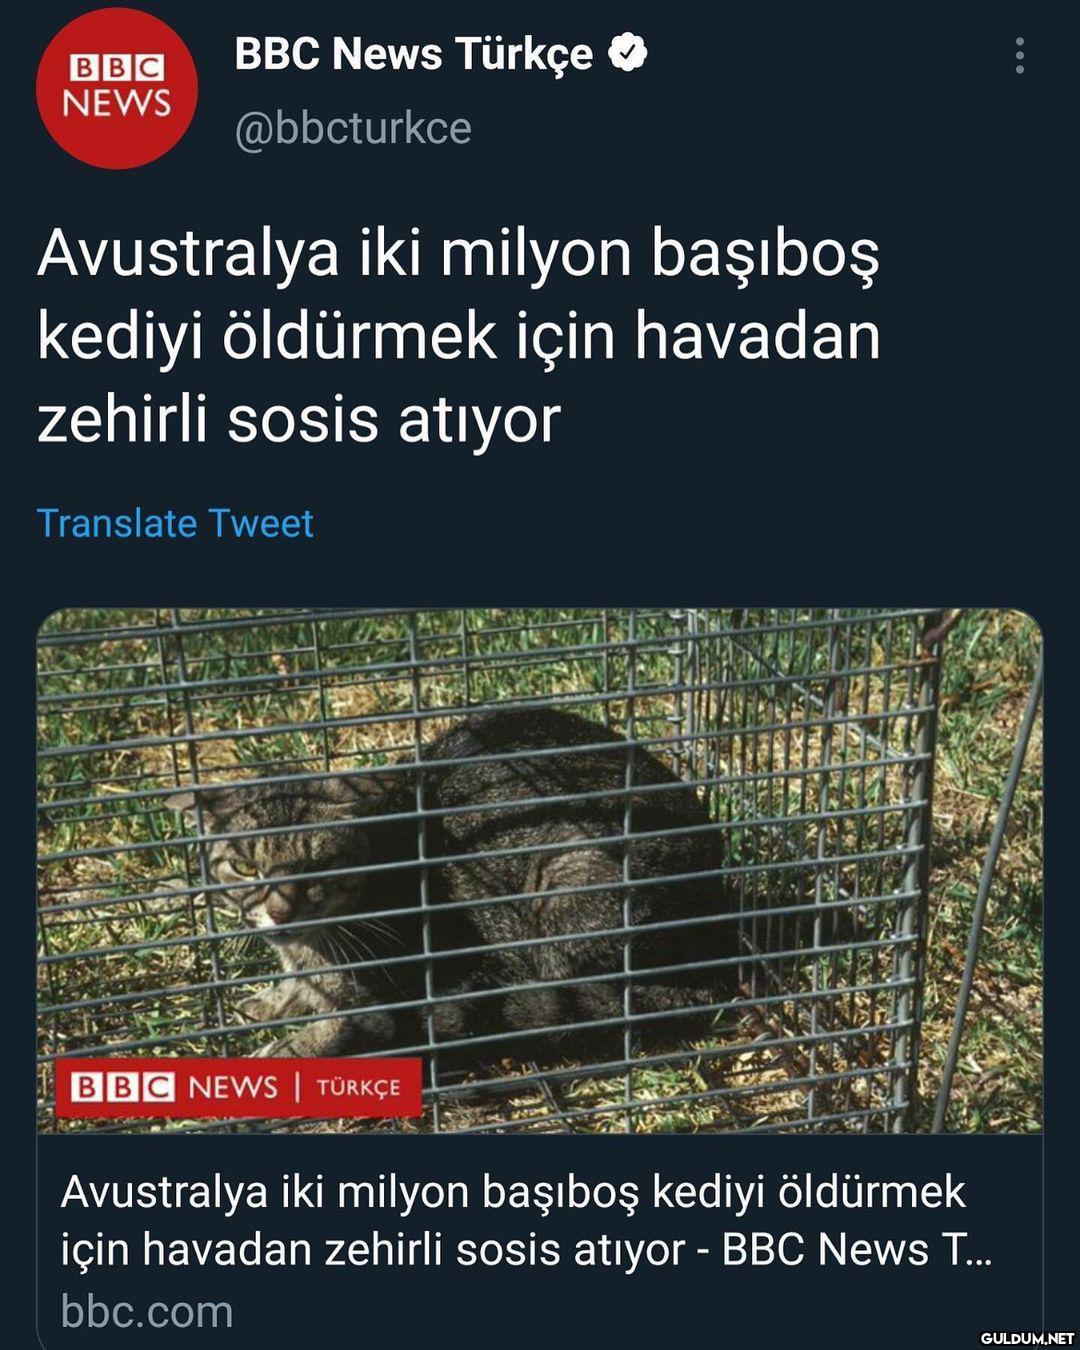Click the NEWS word in the red banner
1080x1350 pixels.
(x=232, y=1087)
